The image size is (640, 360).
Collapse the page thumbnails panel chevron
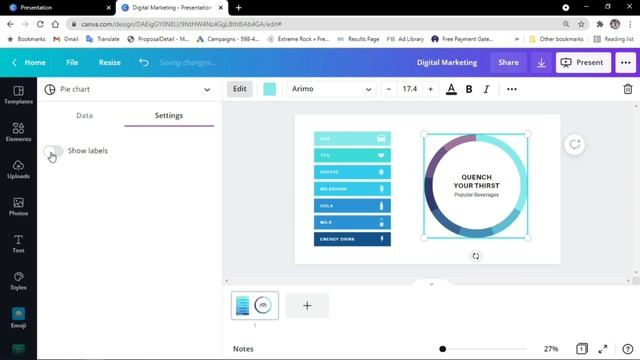[431, 284]
